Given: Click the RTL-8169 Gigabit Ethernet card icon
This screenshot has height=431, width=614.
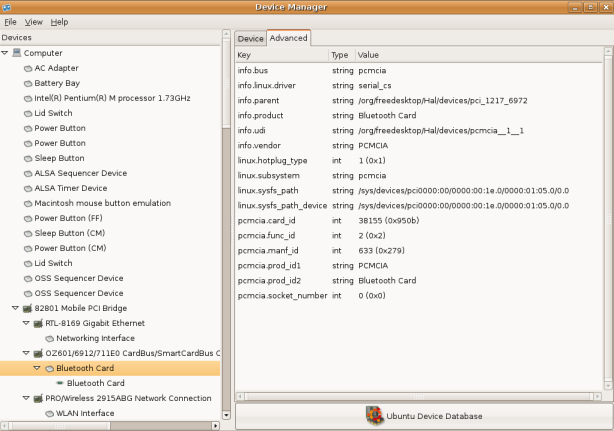Looking at the screenshot, I should [39, 323].
